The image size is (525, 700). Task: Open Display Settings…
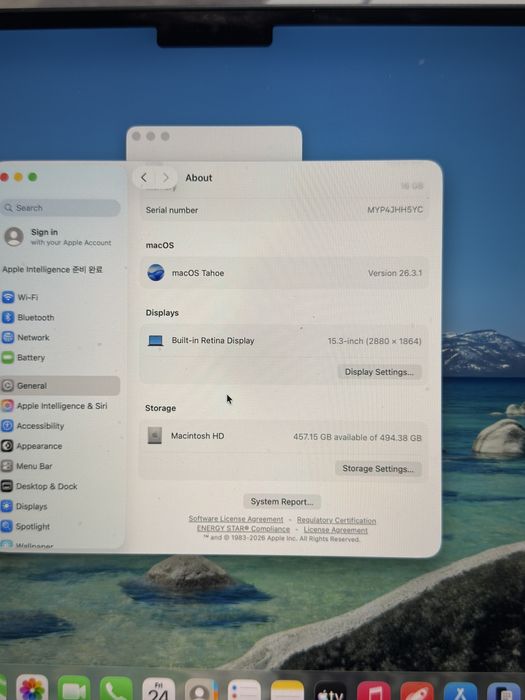tap(379, 372)
